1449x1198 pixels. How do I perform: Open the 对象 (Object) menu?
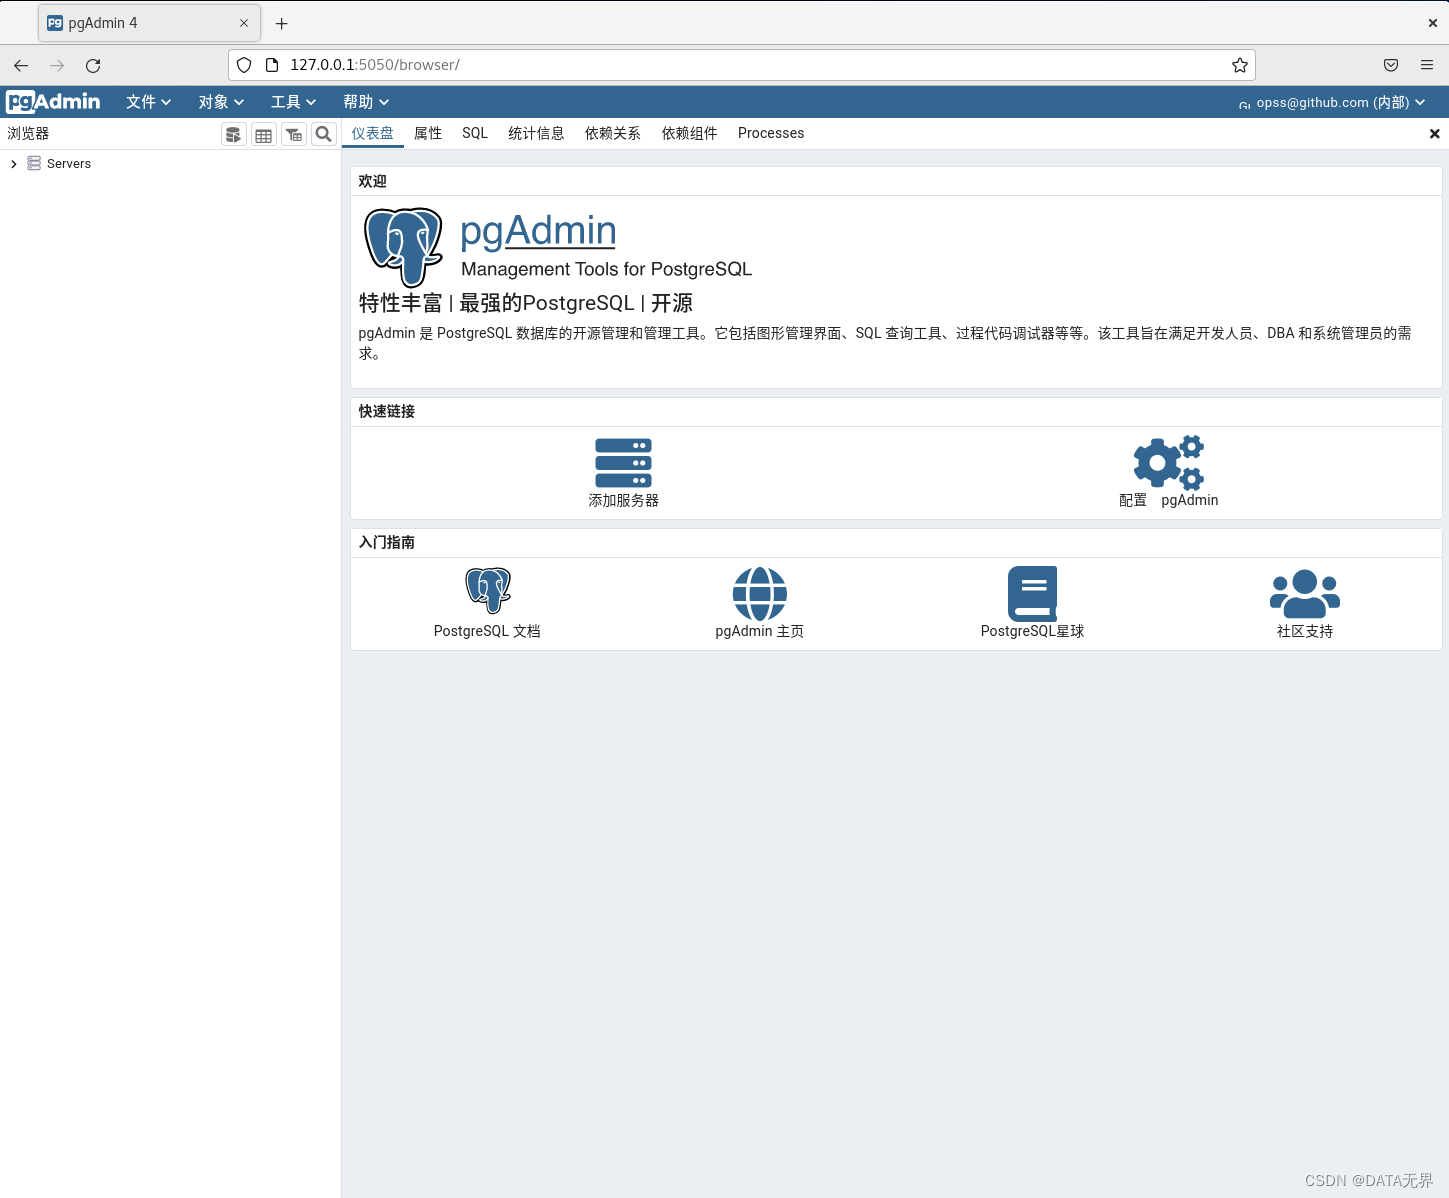(x=221, y=102)
